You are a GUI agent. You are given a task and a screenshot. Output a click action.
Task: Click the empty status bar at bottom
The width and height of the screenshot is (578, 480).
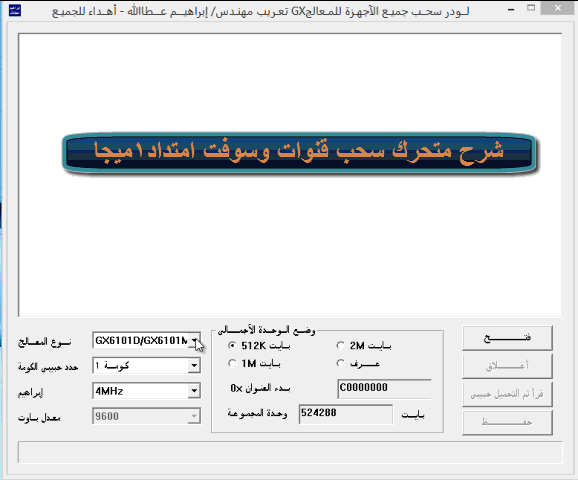point(290,452)
